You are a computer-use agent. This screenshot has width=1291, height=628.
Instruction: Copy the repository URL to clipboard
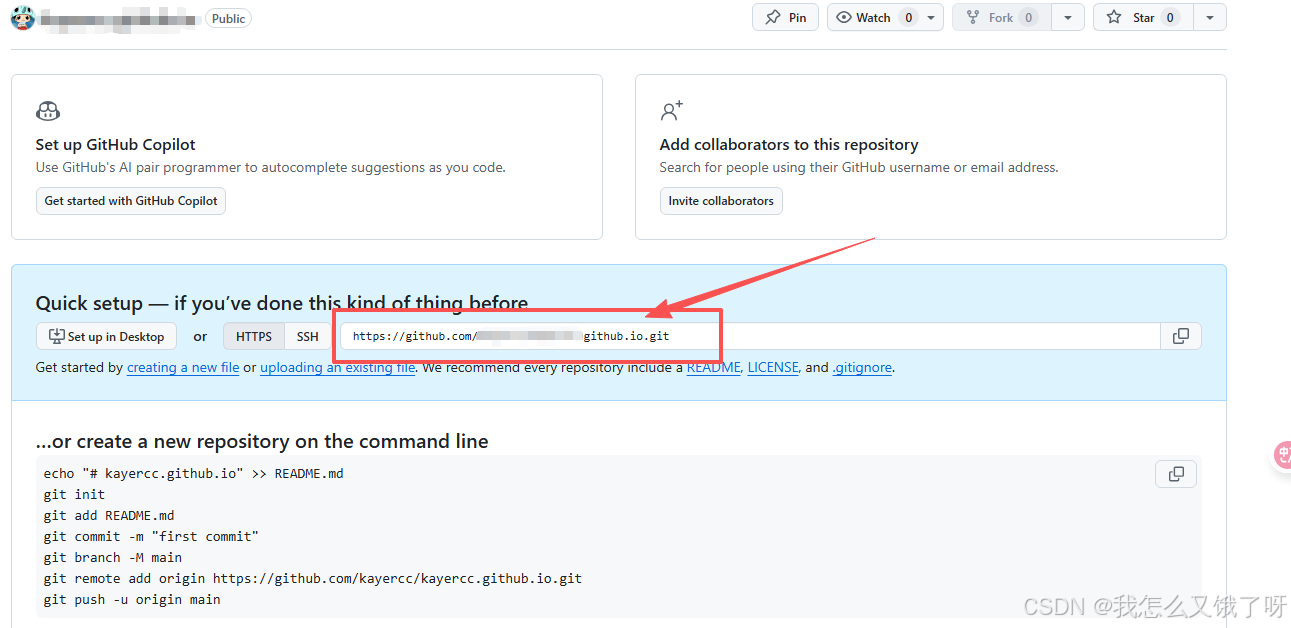pyautogui.click(x=1181, y=336)
